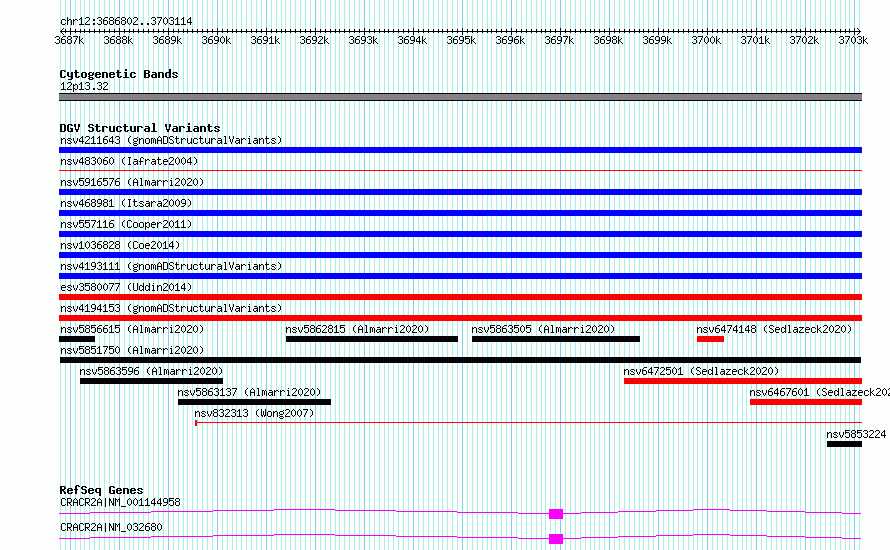Click the 3703k ruler mark

853,40
